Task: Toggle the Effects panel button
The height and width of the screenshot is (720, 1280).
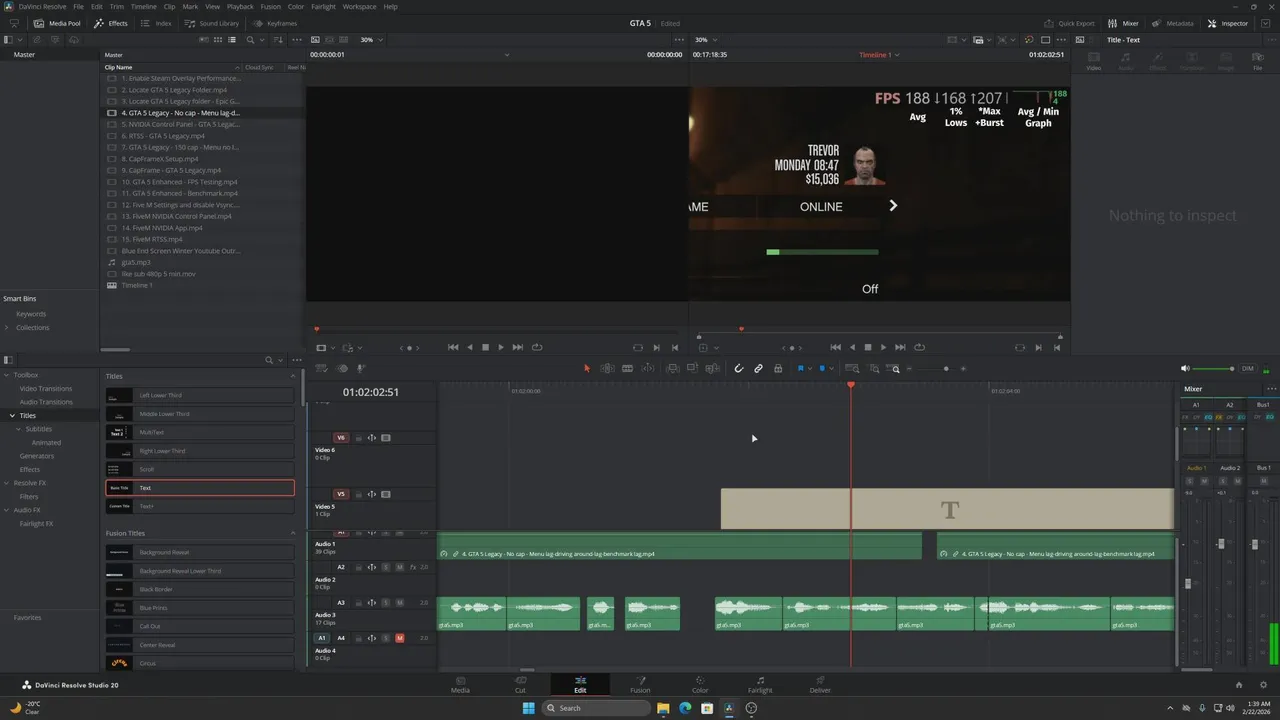Action: [x=111, y=23]
